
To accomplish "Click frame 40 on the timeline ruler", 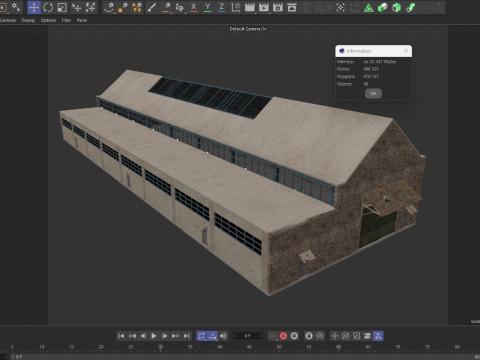I will click(220, 347).
